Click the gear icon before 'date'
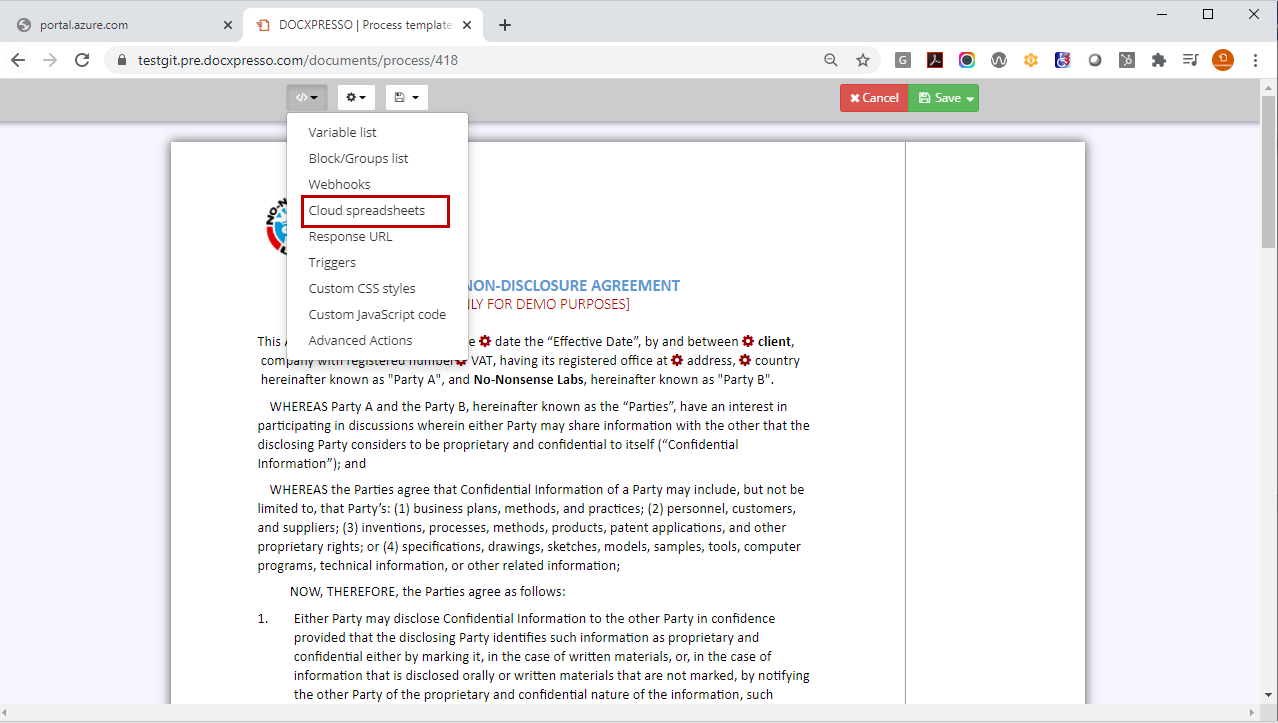The height and width of the screenshot is (723, 1278). [485, 341]
